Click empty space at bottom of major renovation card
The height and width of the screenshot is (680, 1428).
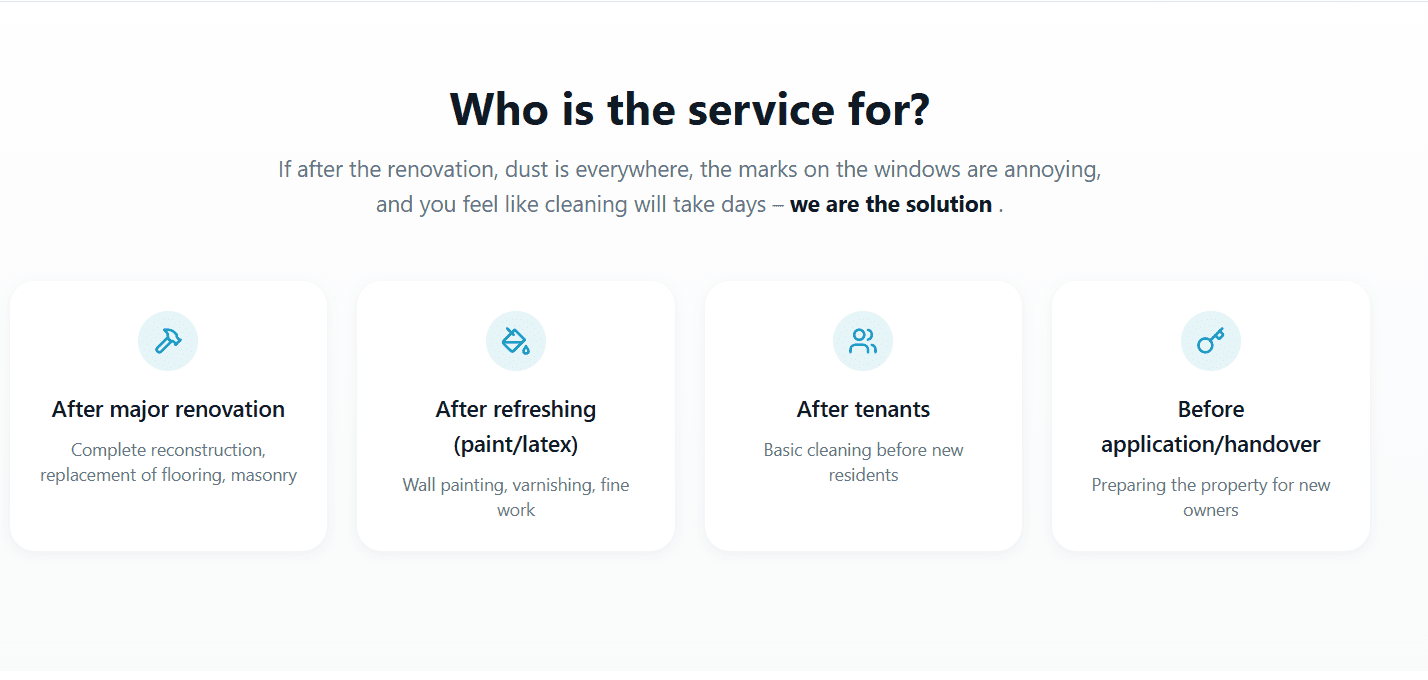coord(168,522)
